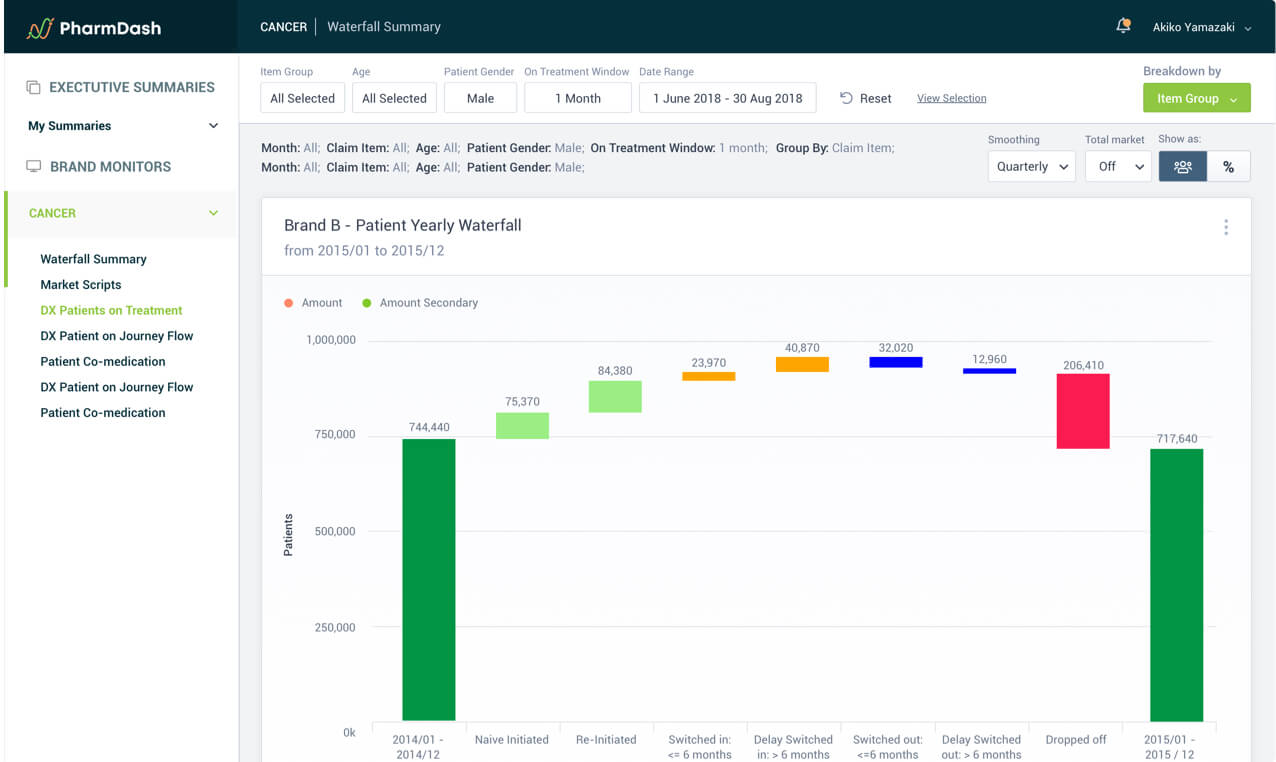Open the Item Group filter dropdown
The width and height of the screenshot is (1276, 762).
[303, 98]
